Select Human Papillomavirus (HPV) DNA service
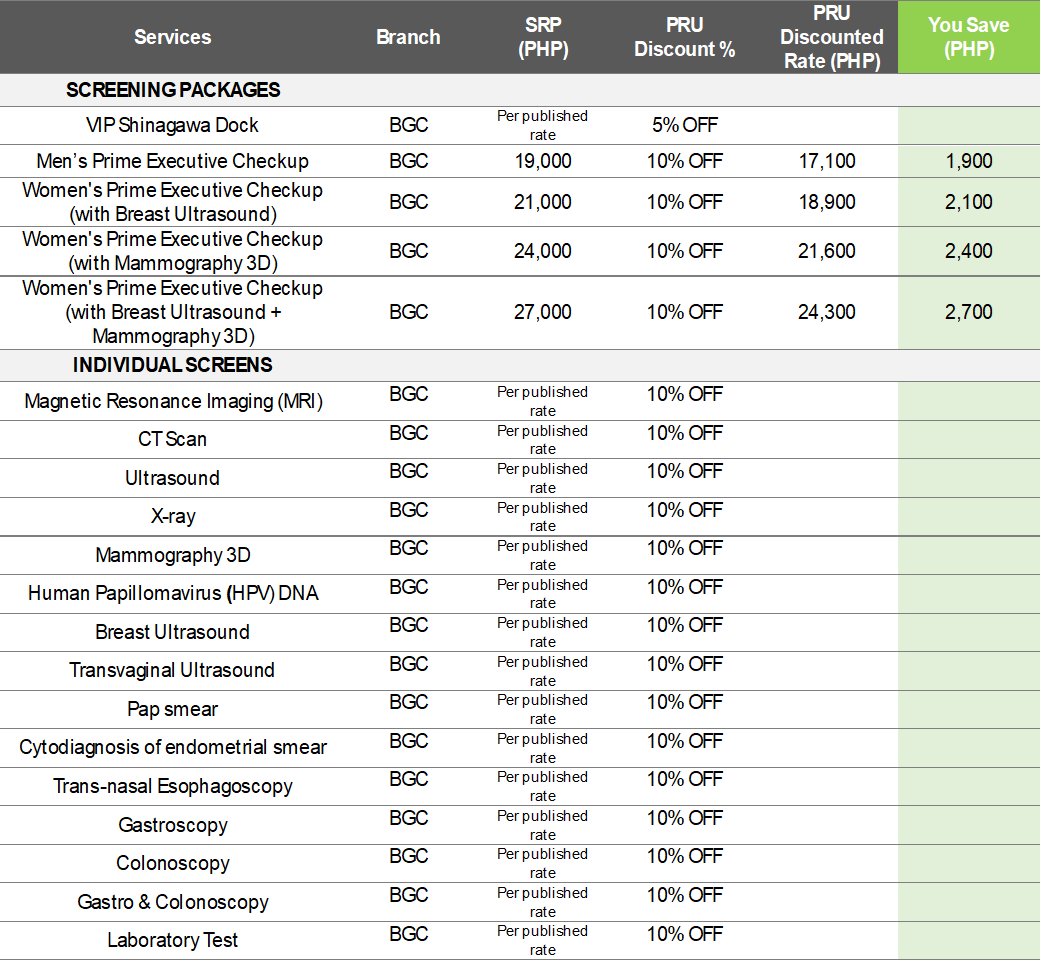This screenshot has height=964, width=1041. pos(173,593)
